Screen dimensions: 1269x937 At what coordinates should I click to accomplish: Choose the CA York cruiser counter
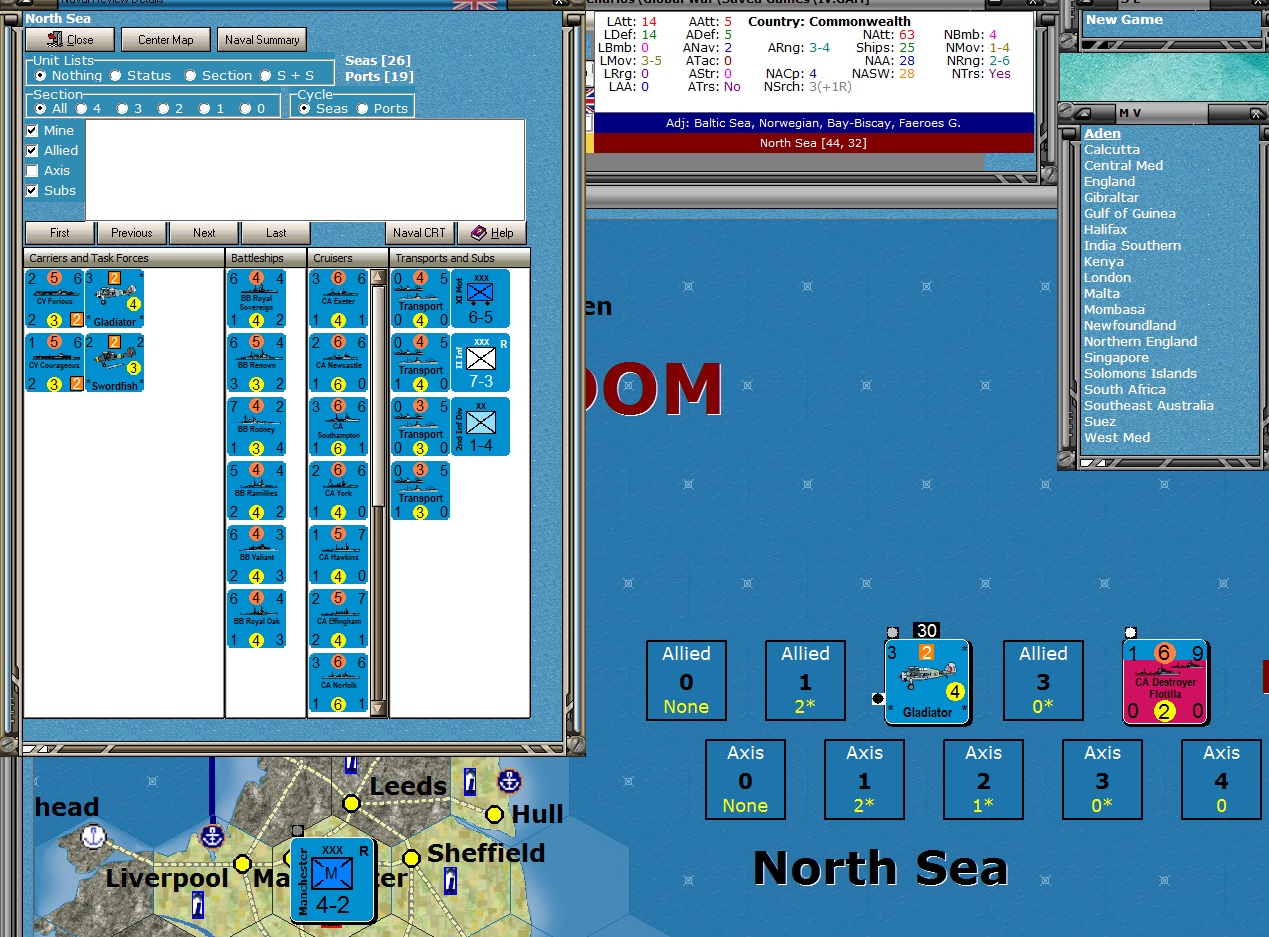click(x=338, y=491)
